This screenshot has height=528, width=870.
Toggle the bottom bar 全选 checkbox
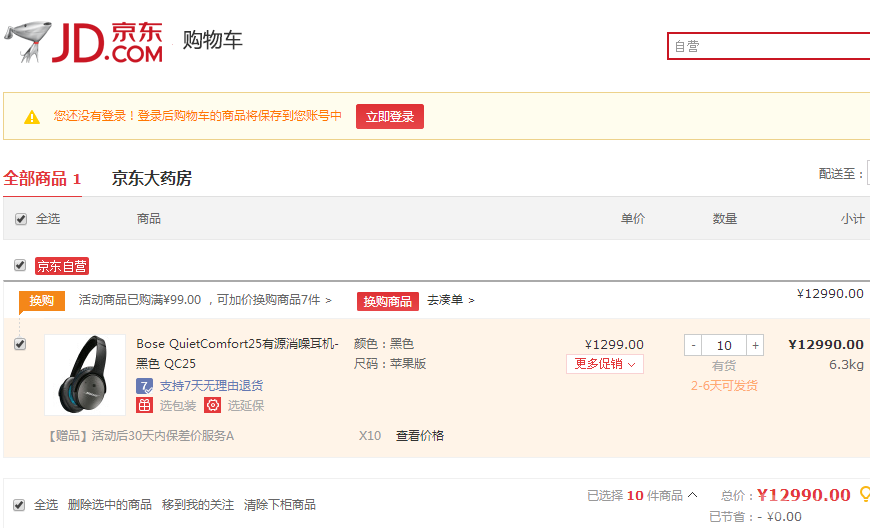[x=19, y=505]
